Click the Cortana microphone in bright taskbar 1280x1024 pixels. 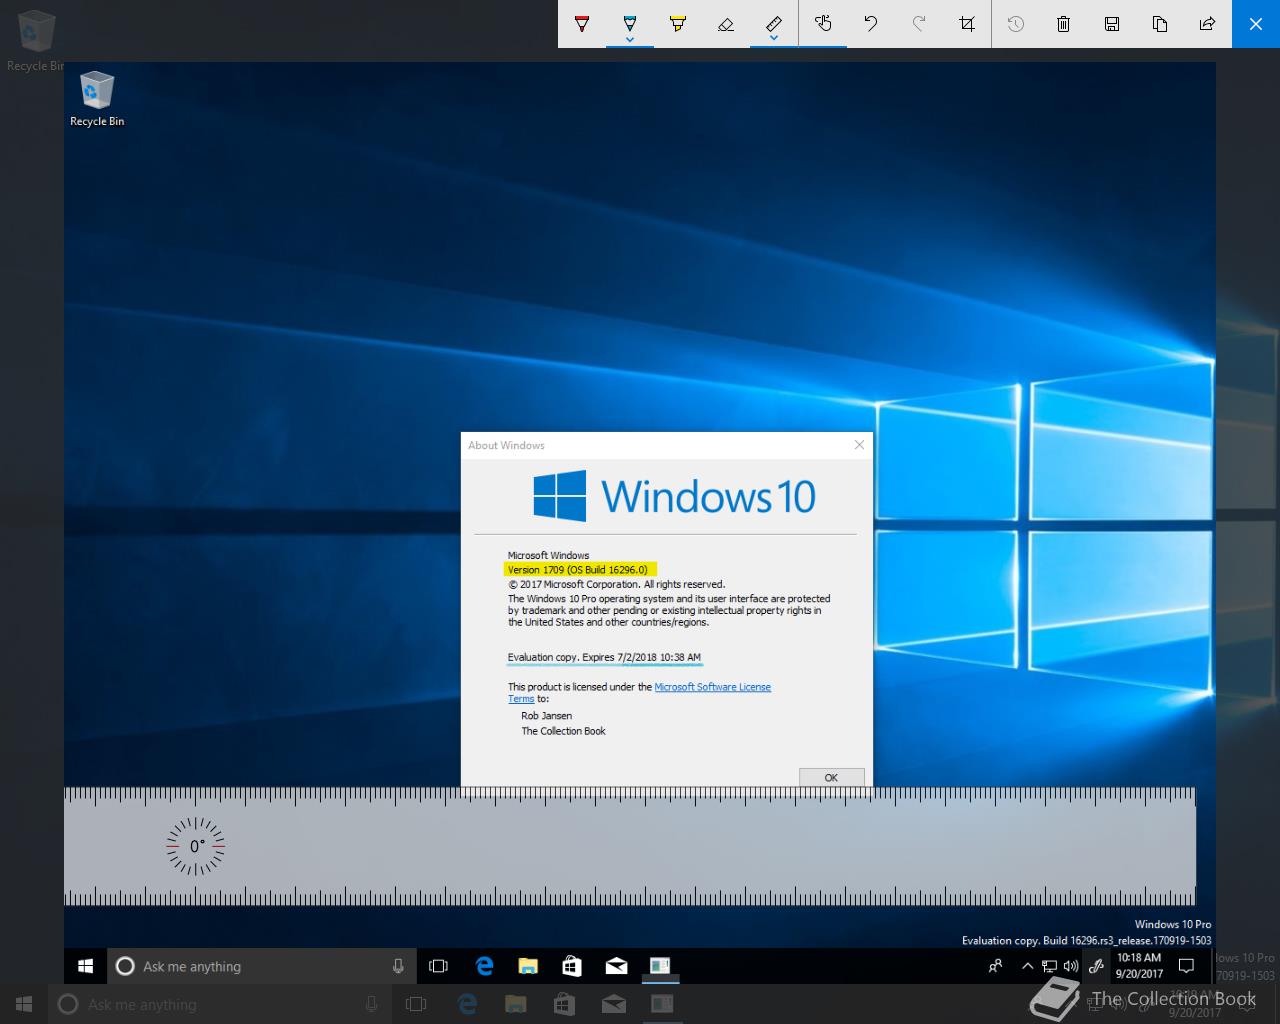tap(398, 966)
